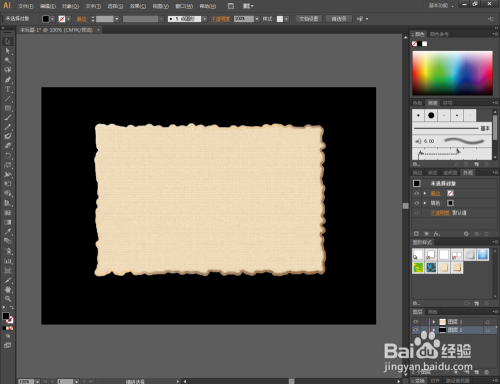Toggle visibility of layer 图层 1
The width and height of the screenshot is (500, 384).
point(416,322)
